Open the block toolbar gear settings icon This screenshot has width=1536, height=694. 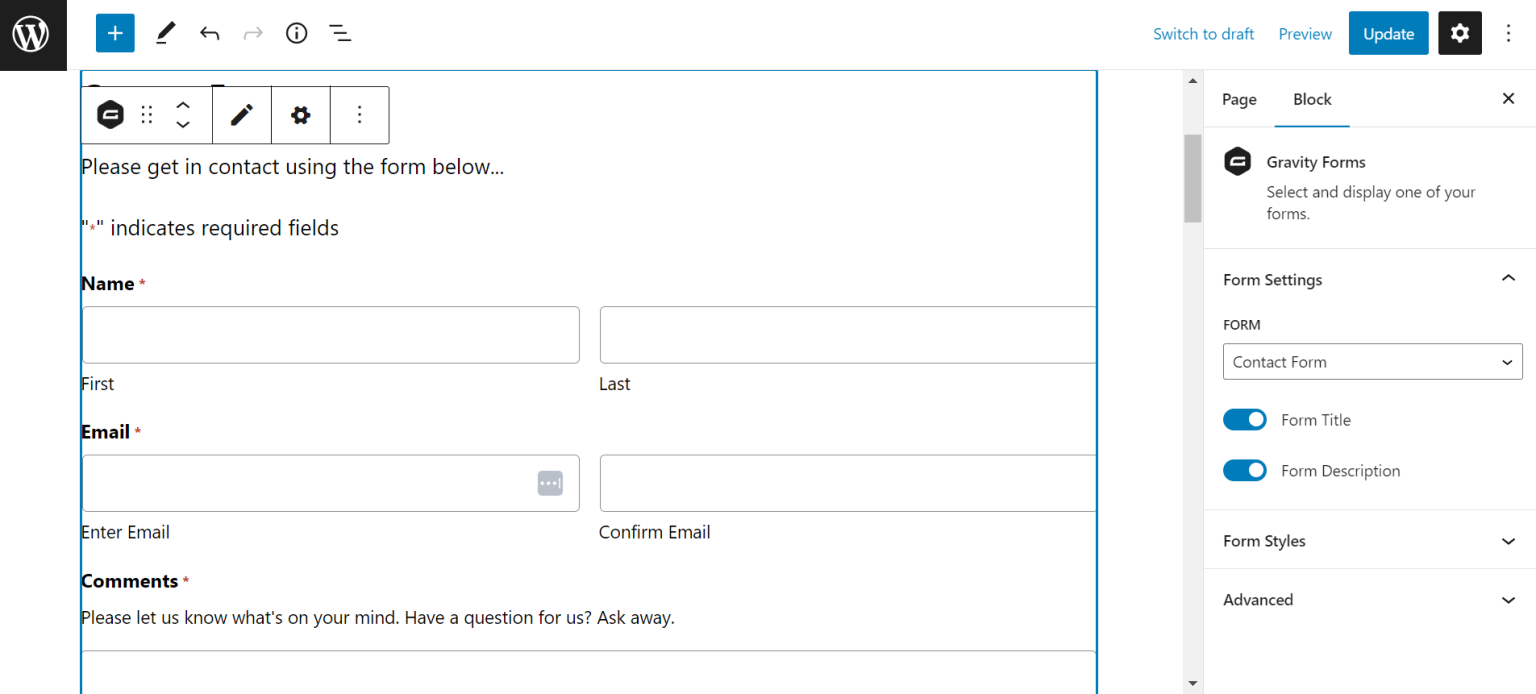[x=301, y=115]
